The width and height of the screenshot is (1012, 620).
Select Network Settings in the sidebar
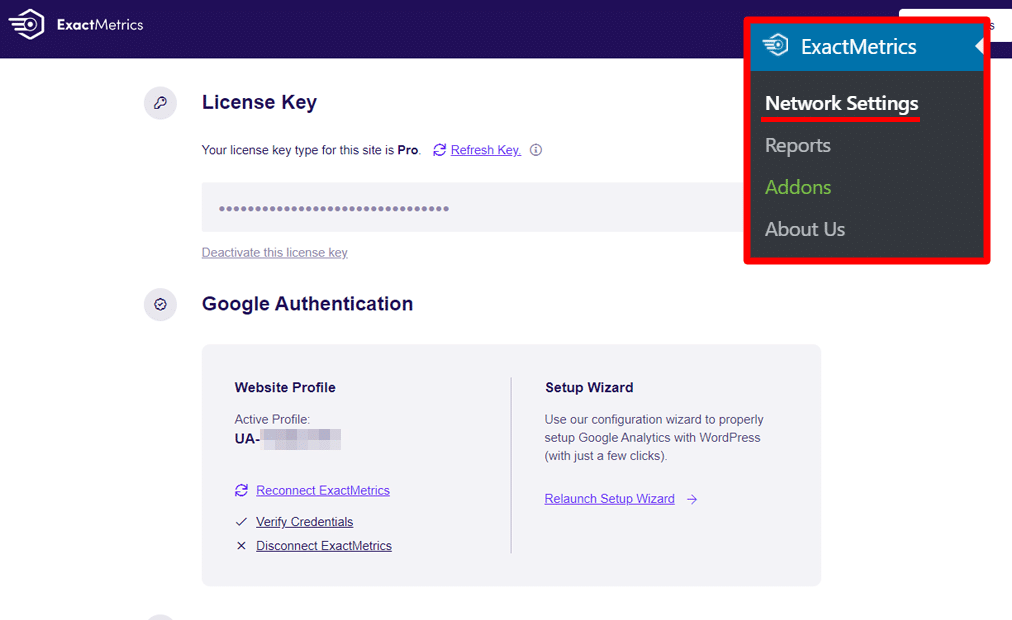842,103
